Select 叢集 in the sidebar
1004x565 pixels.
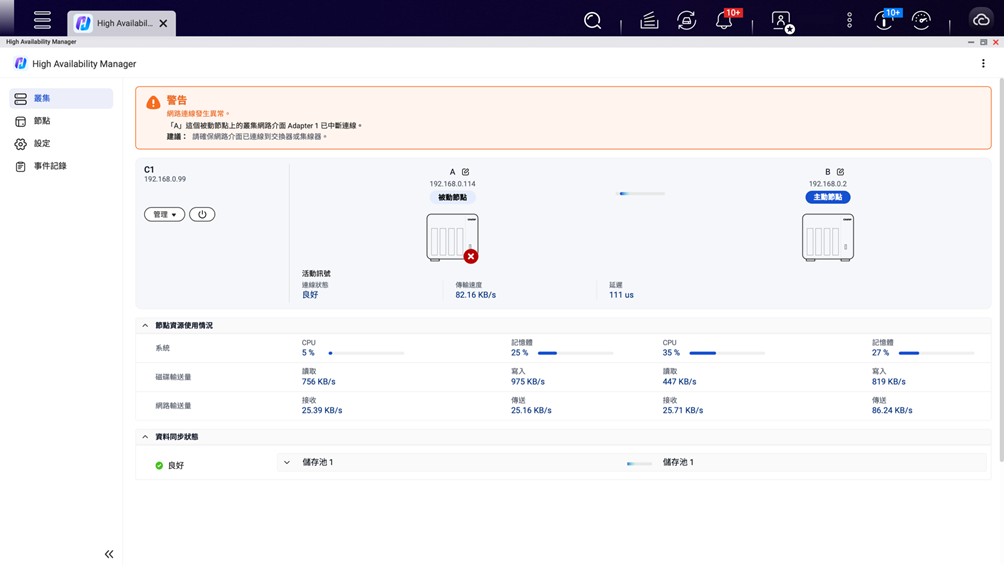[x=61, y=98]
